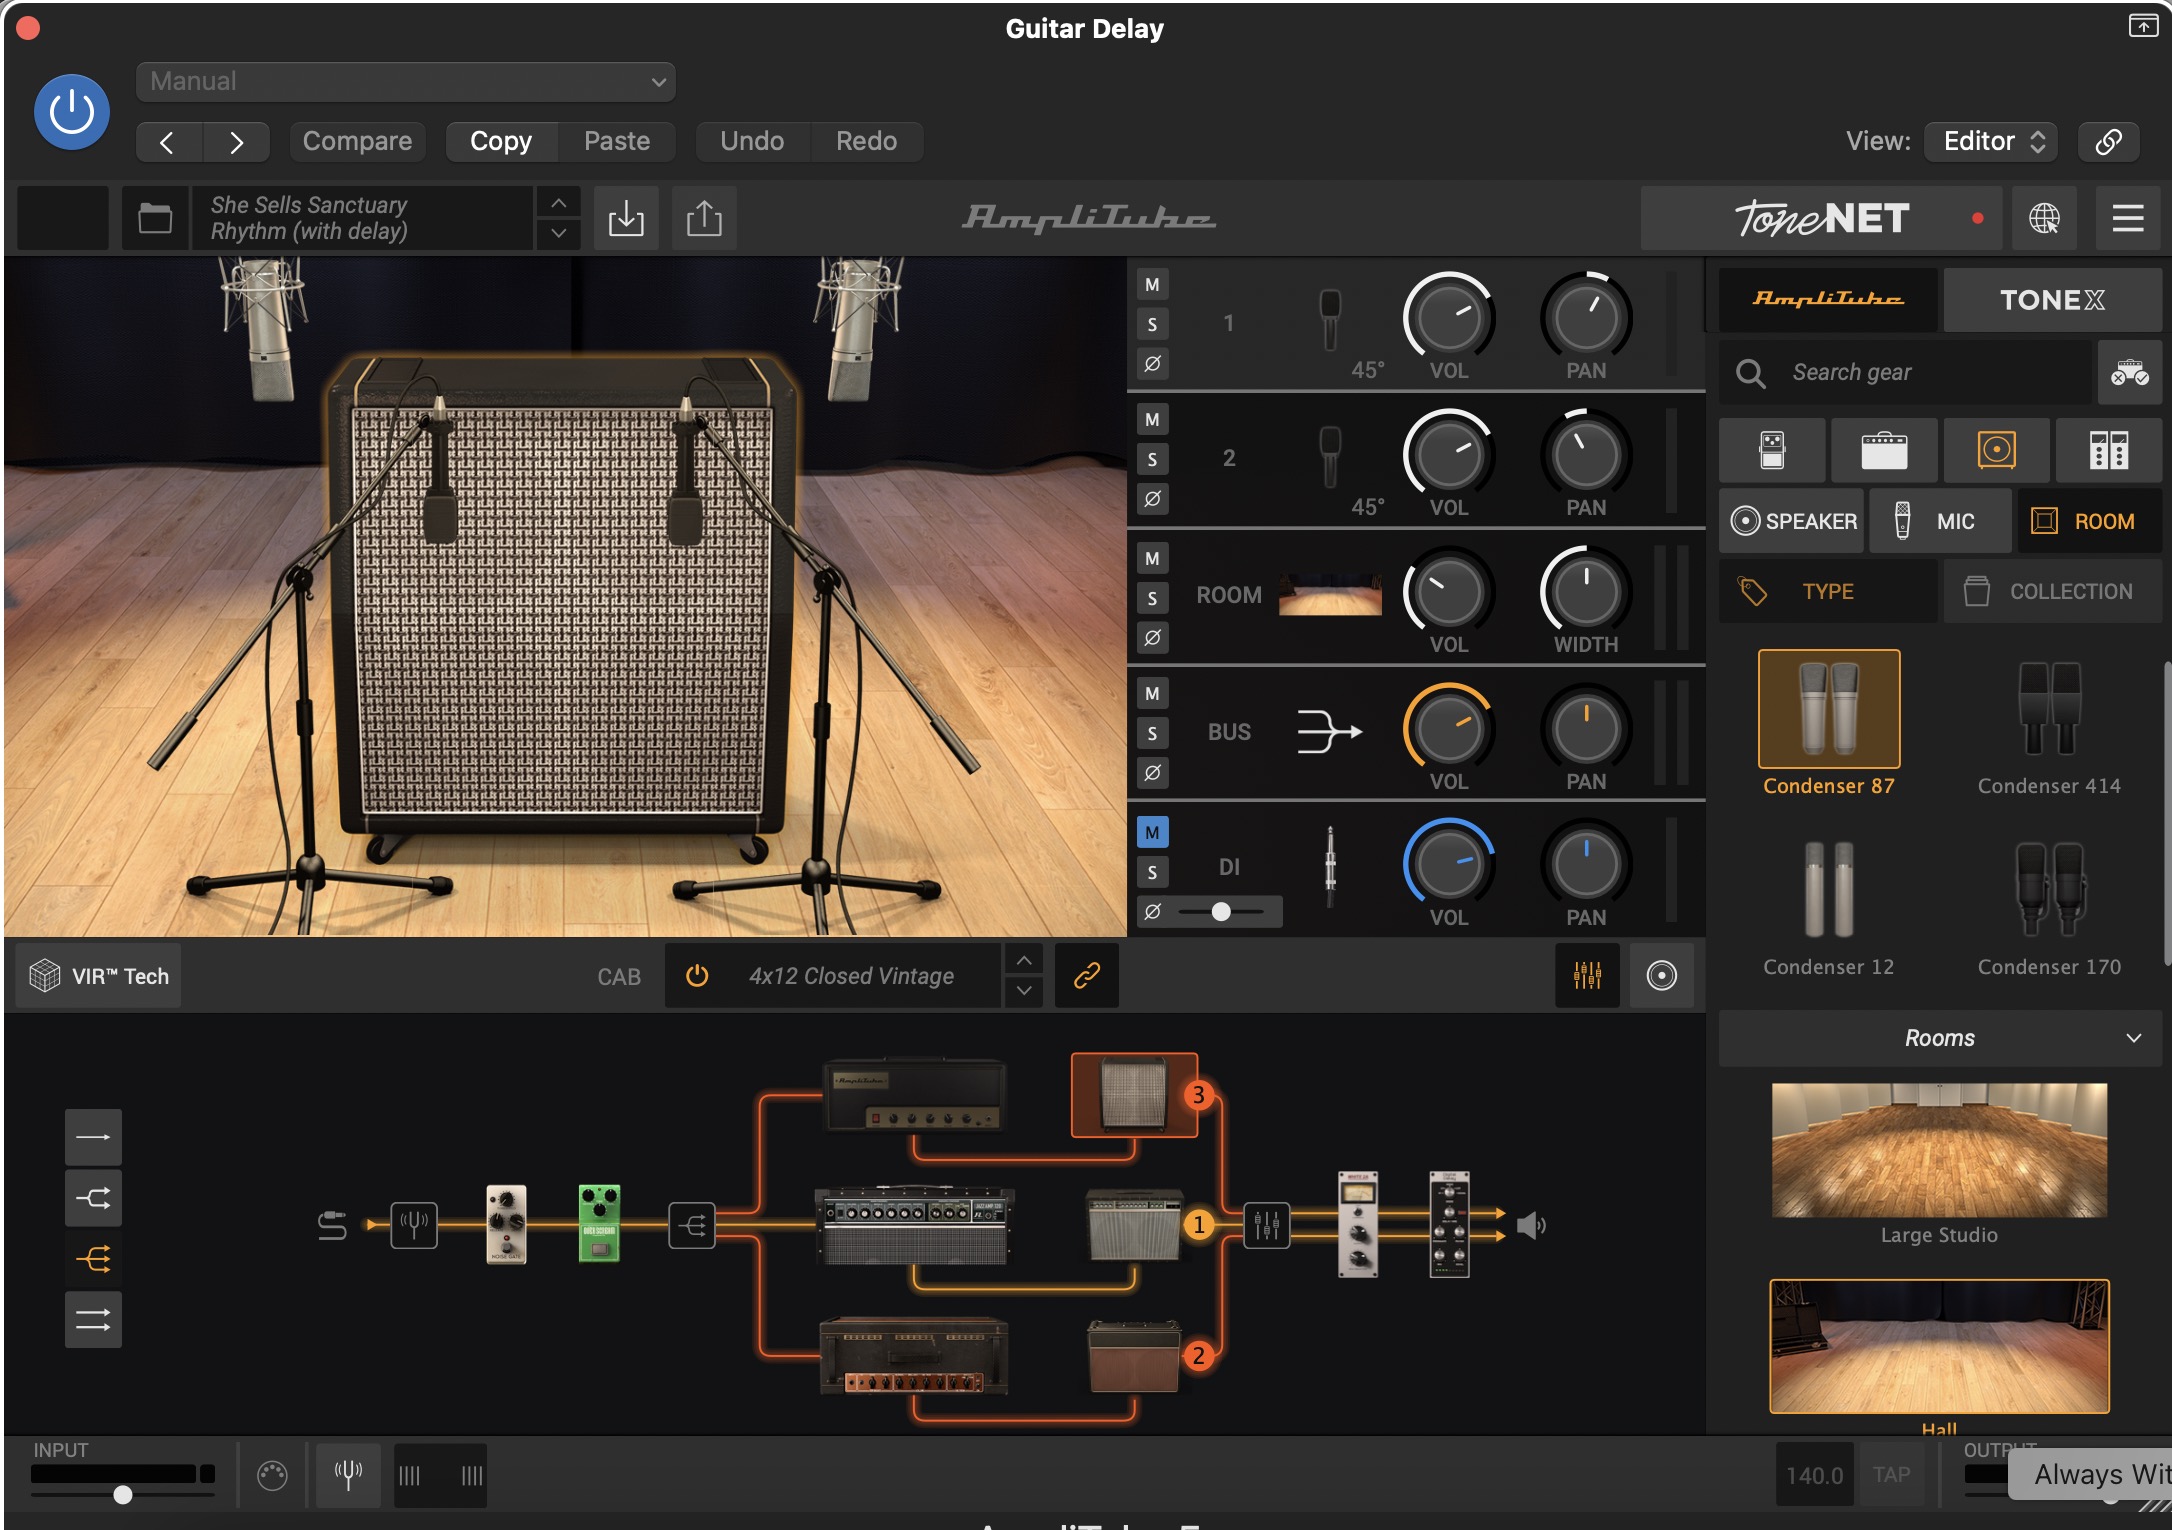
Task: Click the tuner icon in bottom bar
Action: point(348,1475)
